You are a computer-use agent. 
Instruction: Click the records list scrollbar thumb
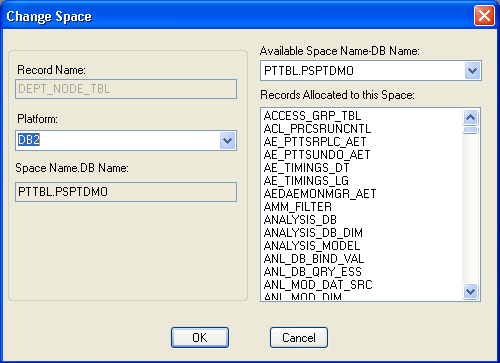pos(471,130)
